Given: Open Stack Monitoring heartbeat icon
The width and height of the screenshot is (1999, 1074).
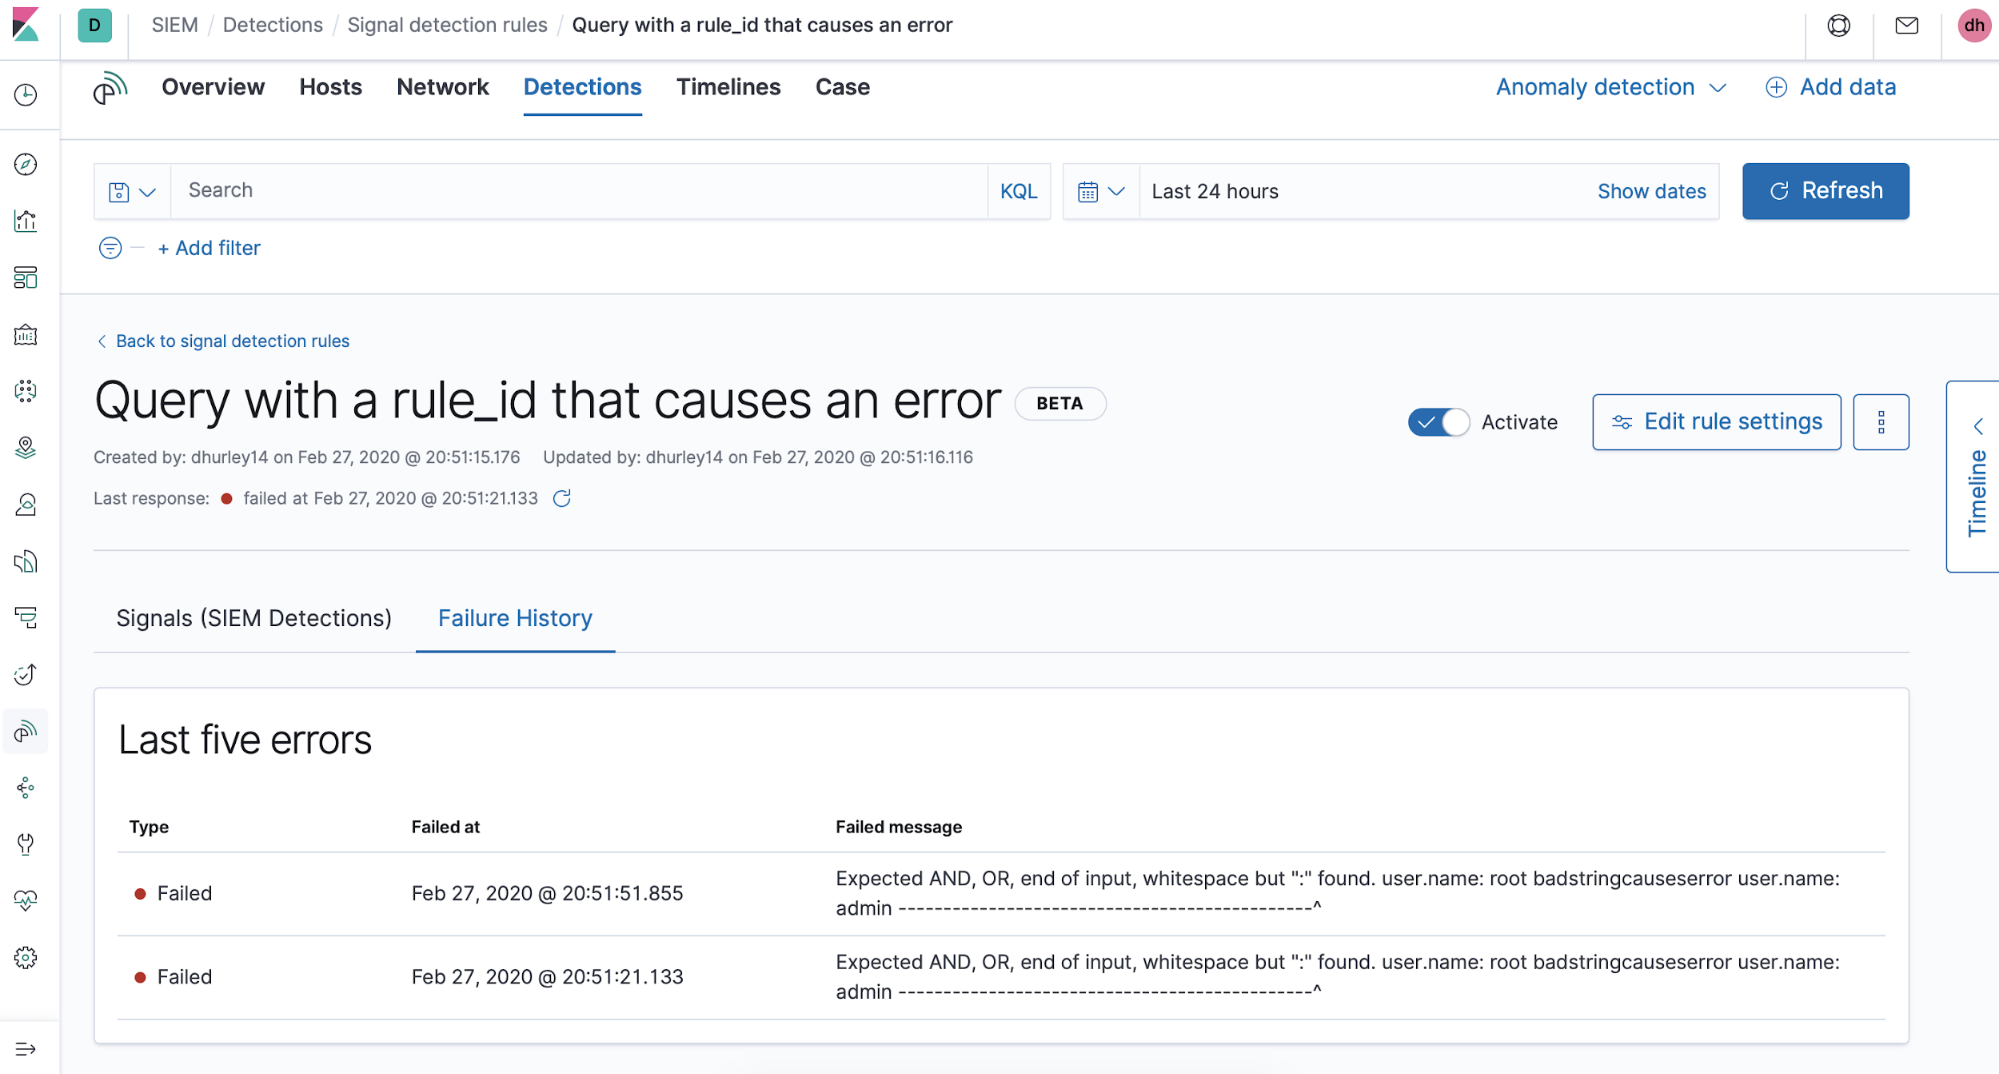Looking at the screenshot, I should point(26,901).
